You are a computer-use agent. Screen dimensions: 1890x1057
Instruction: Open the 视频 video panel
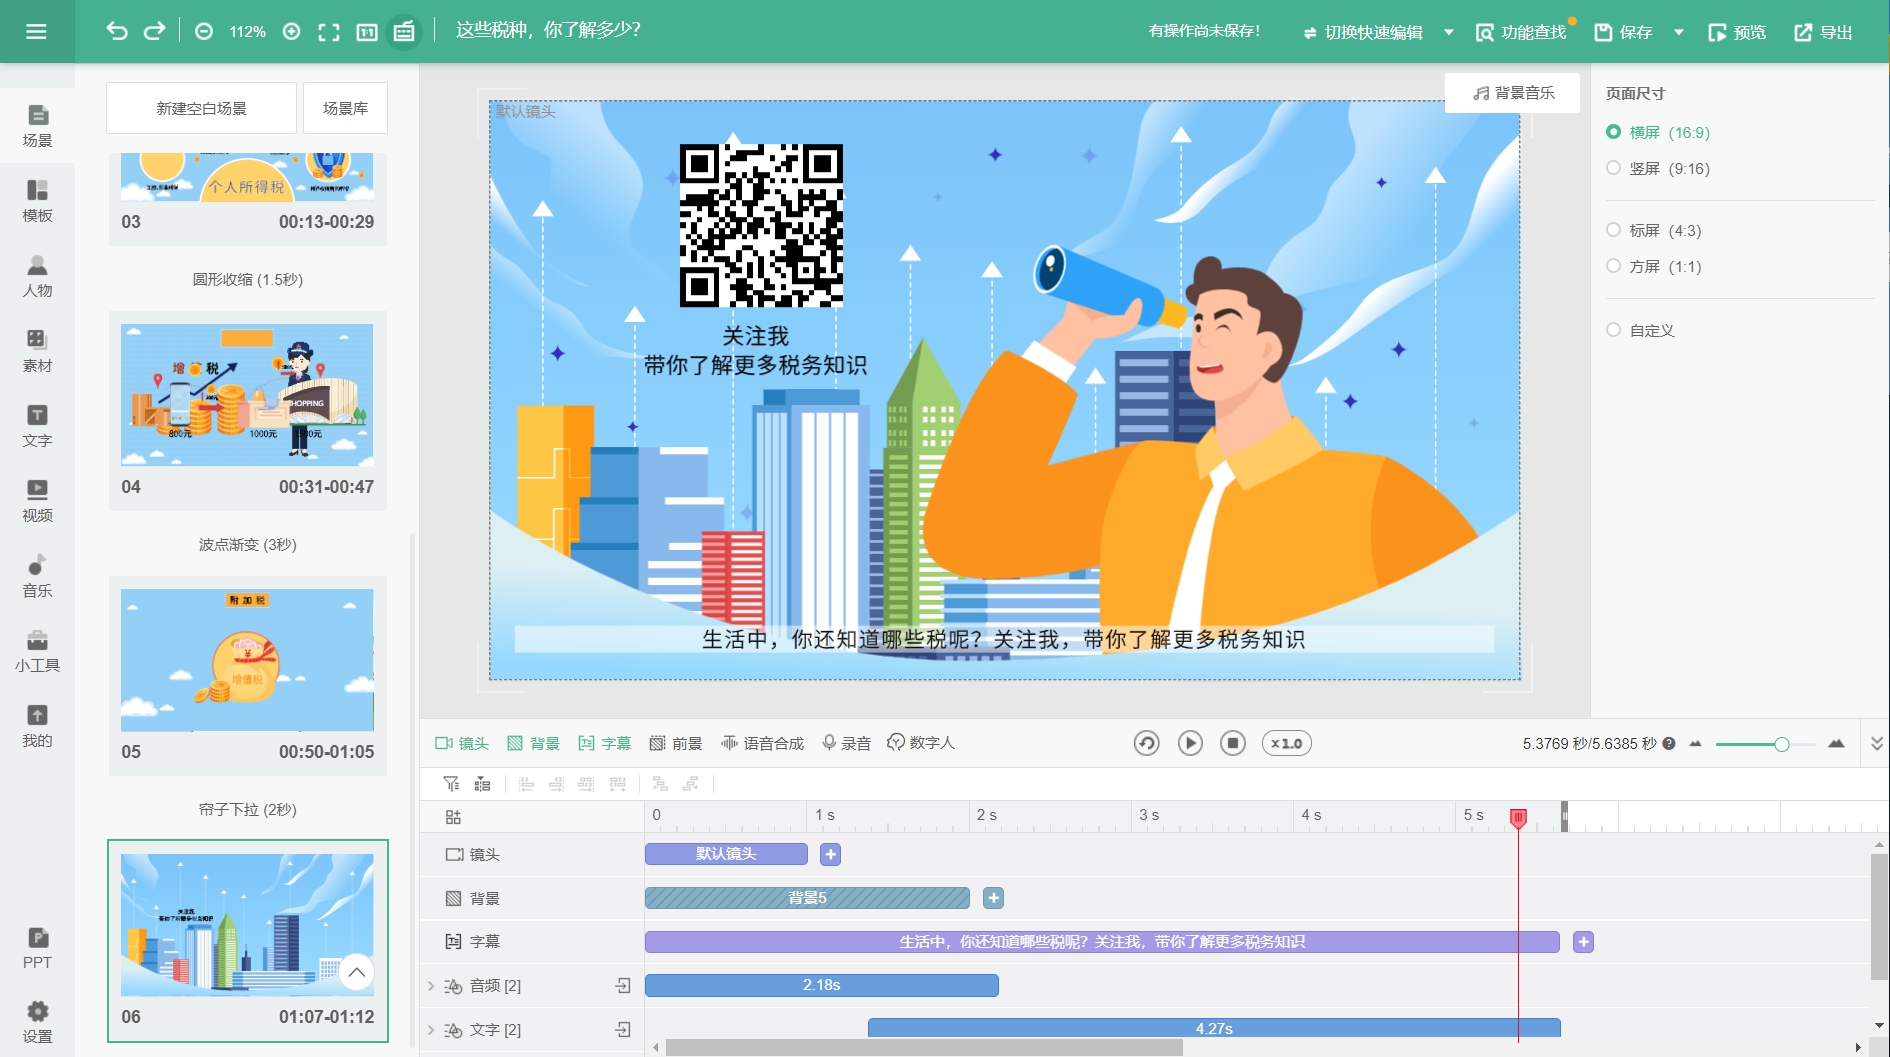pyautogui.click(x=37, y=501)
